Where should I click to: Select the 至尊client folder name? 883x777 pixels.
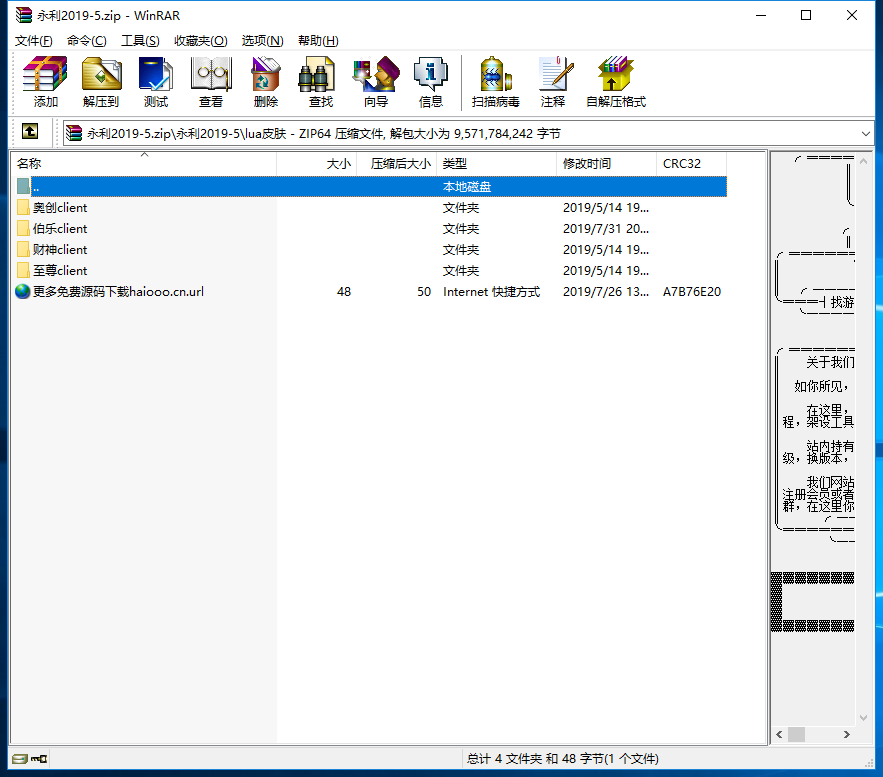(x=60, y=271)
